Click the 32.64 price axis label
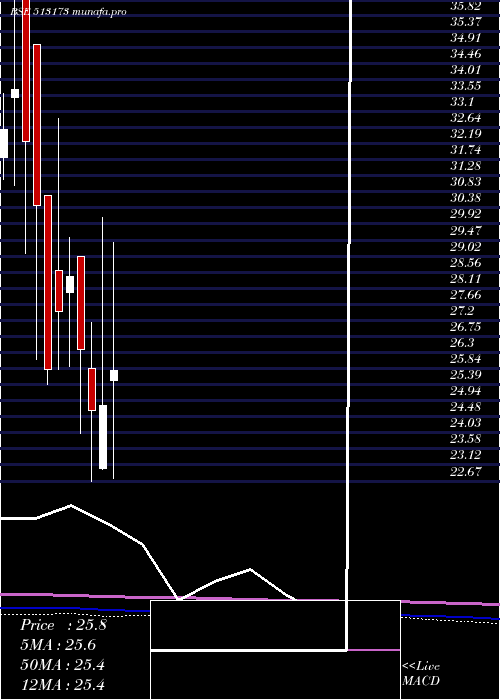This screenshot has height=700, width=500. tap(466, 118)
